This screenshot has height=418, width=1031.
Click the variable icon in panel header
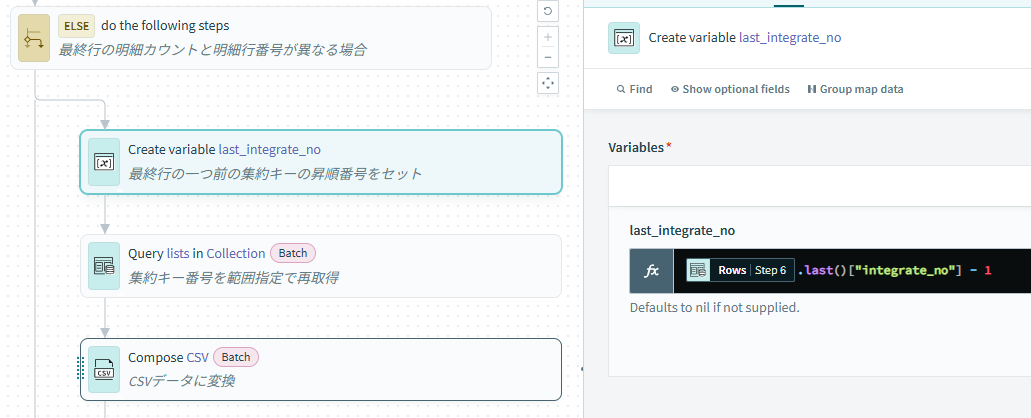pyautogui.click(x=624, y=38)
